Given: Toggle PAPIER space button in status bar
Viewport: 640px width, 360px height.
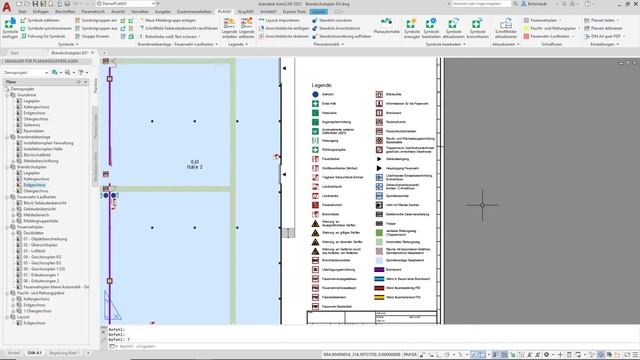Looking at the screenshot, I should (410, 355).
